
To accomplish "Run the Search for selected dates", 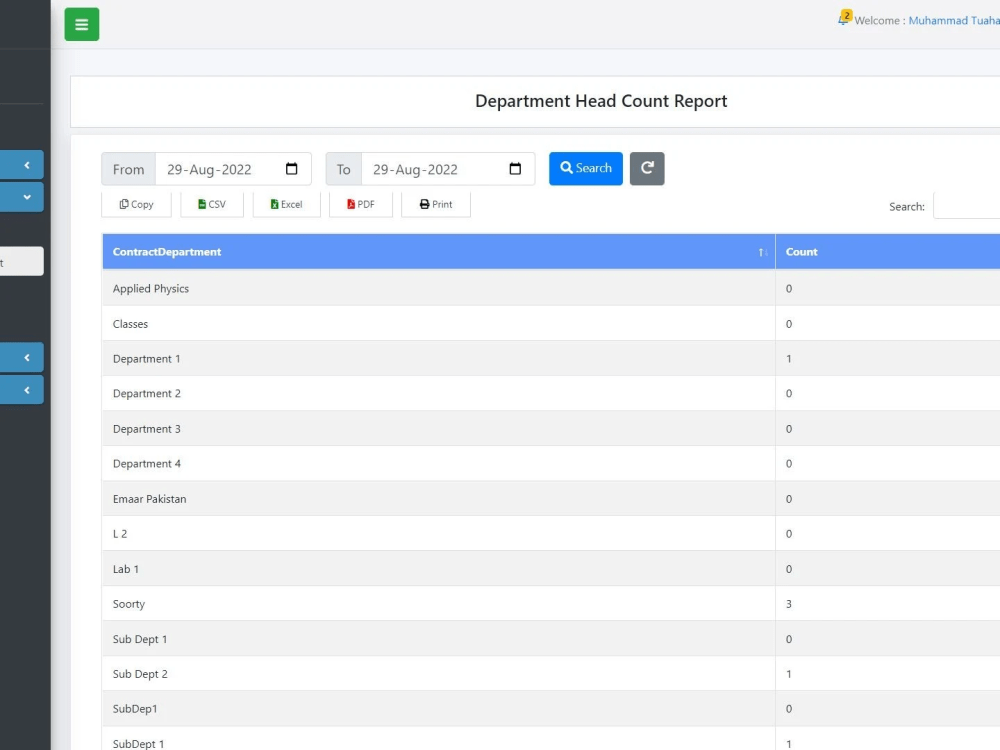I will pos(585,168).
